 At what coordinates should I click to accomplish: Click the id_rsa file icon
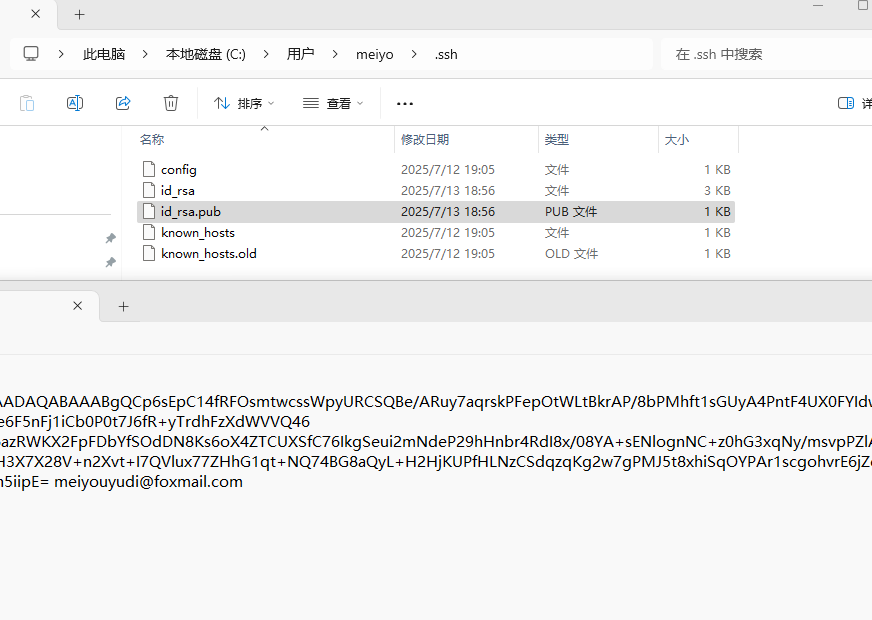click(148, 190)
